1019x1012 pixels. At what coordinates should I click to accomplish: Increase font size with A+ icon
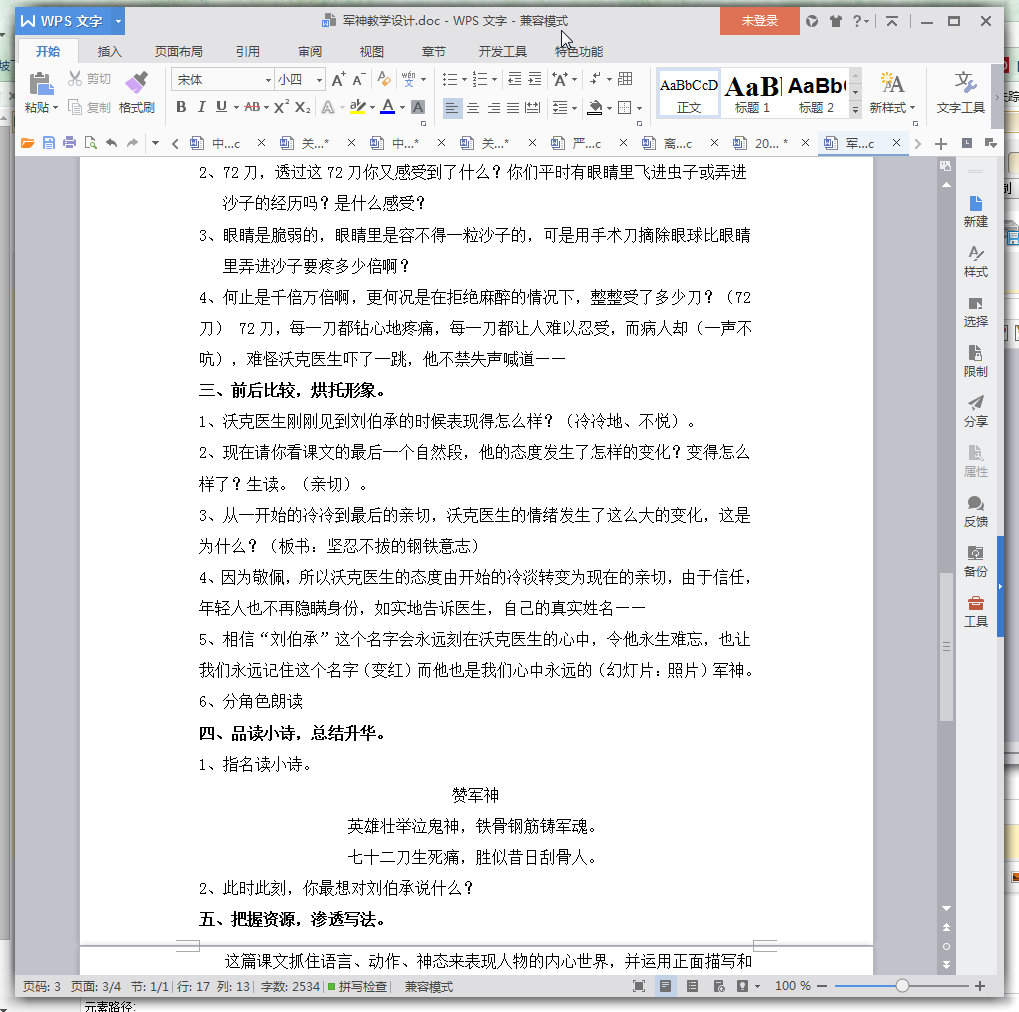tap(338, 79)
